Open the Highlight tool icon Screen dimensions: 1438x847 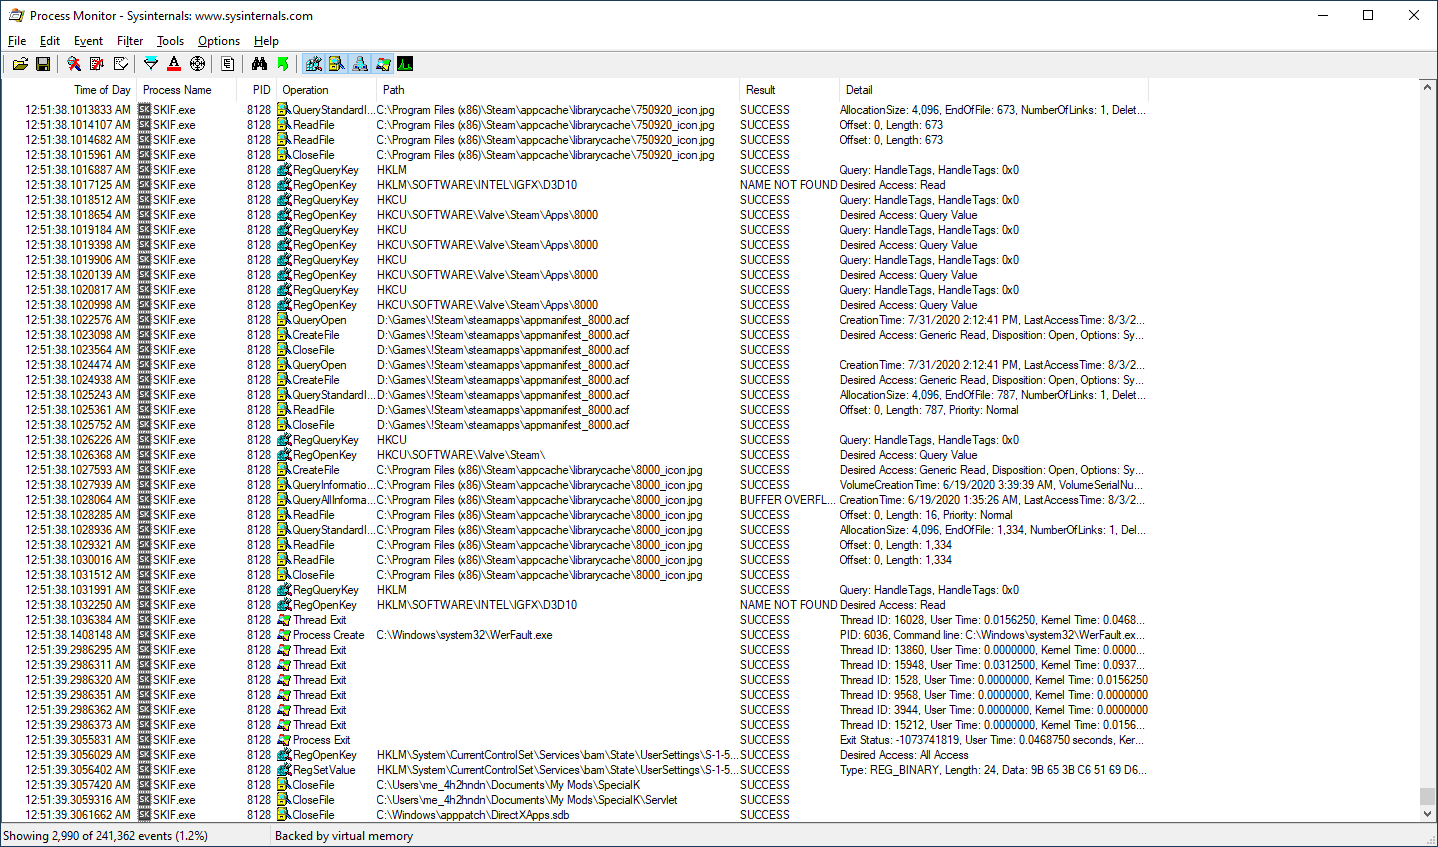[x=174, y=64]
